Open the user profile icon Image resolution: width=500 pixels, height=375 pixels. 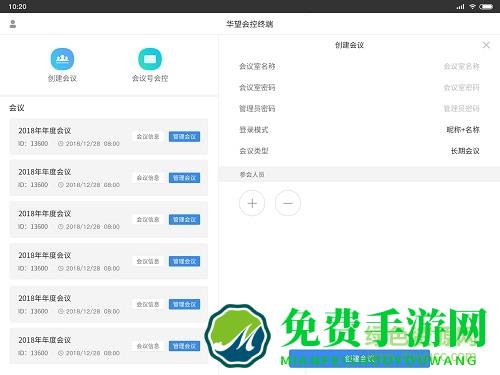13,24
